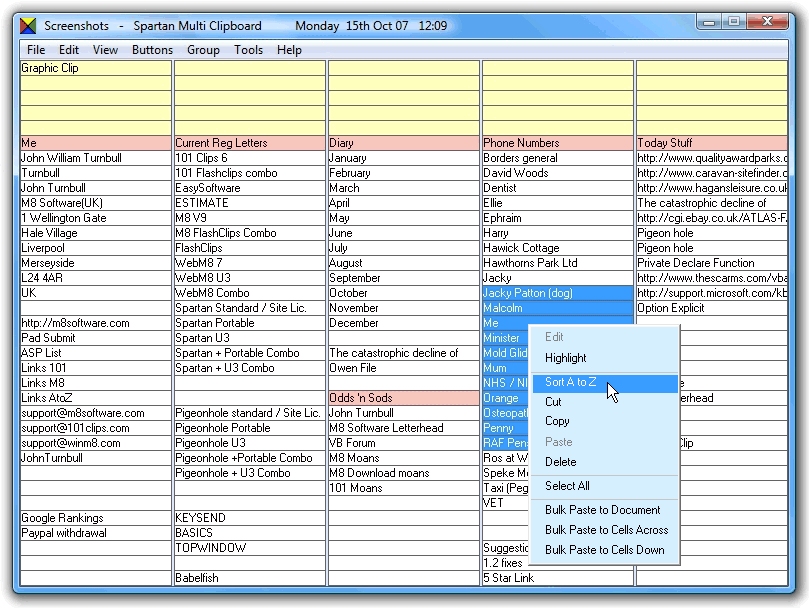Choose Bulk Paste to Cells Down
Viewport: 809px width, 608px height.
[x=605, y=550]
